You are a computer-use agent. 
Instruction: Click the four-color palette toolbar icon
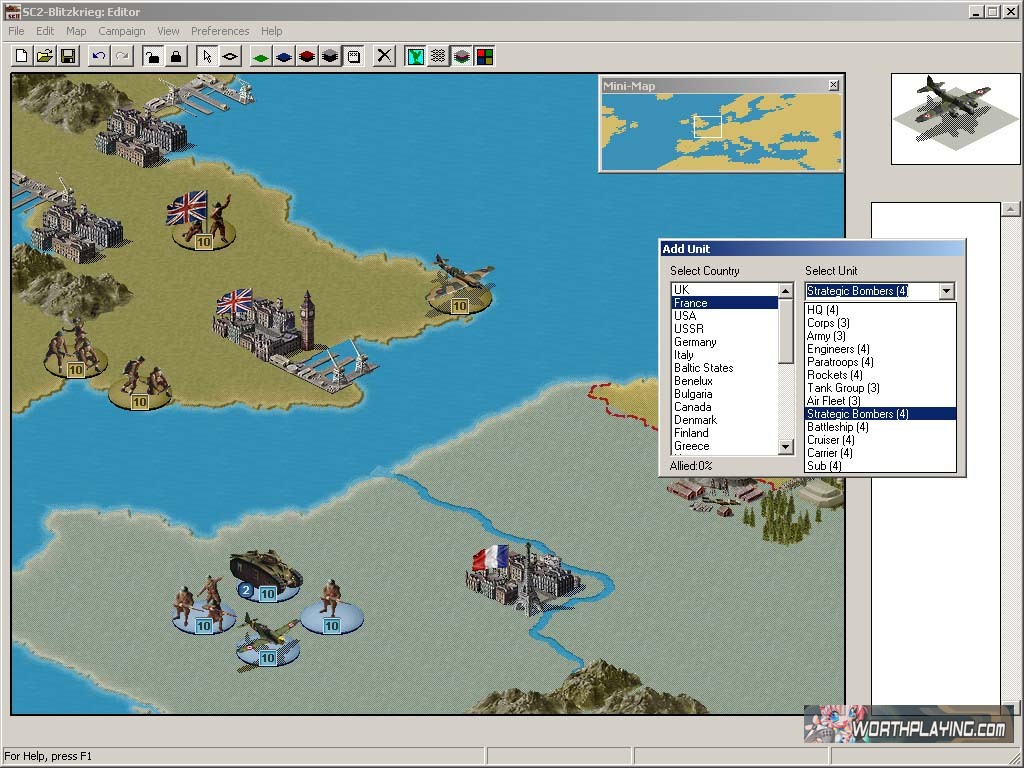pos(484,56)
